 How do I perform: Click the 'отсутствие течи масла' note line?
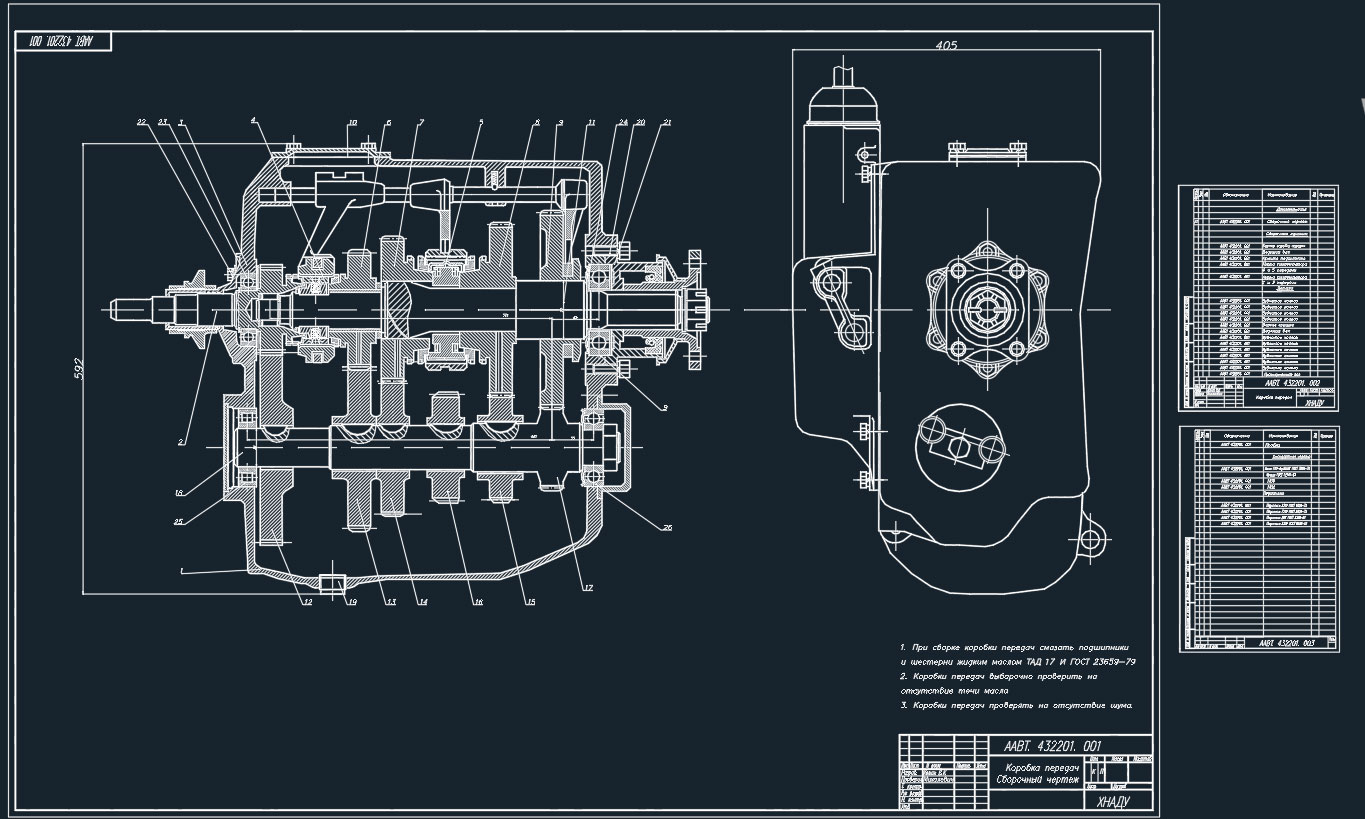pyautogui.click(x=954, y=690)
